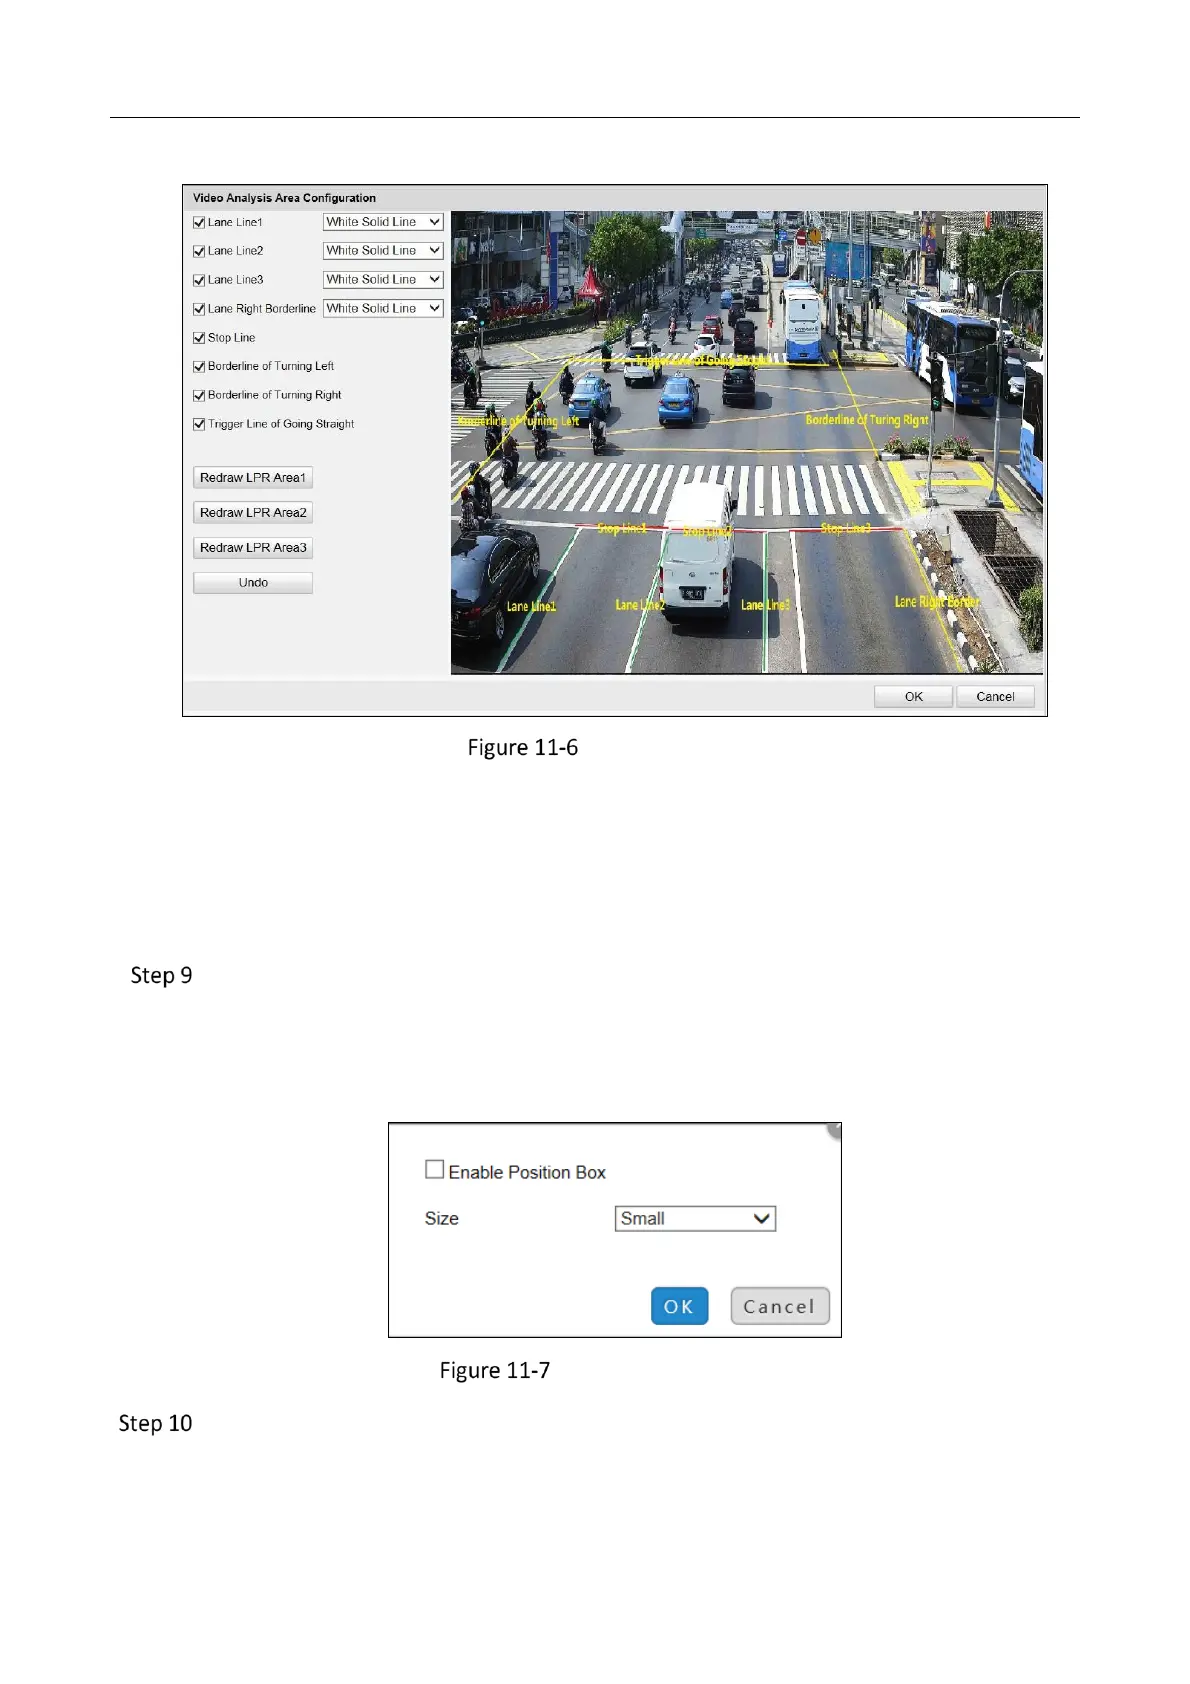Click the 'Size' label
The height and width of the screenshot is (1684, 1190).
(x=441, y=1218)
